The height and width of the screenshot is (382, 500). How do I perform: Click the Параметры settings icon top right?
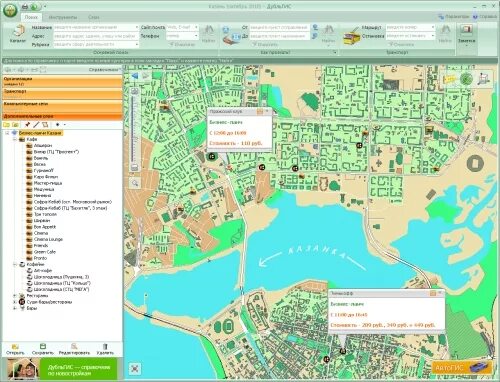coord(441,16)
